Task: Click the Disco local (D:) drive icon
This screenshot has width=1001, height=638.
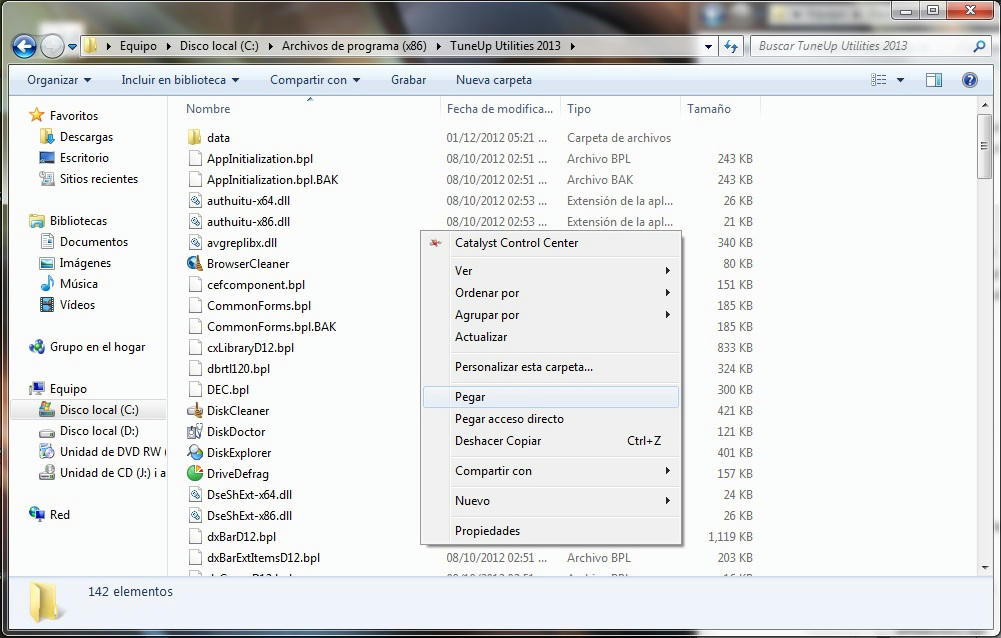Action: click(47, 431)
